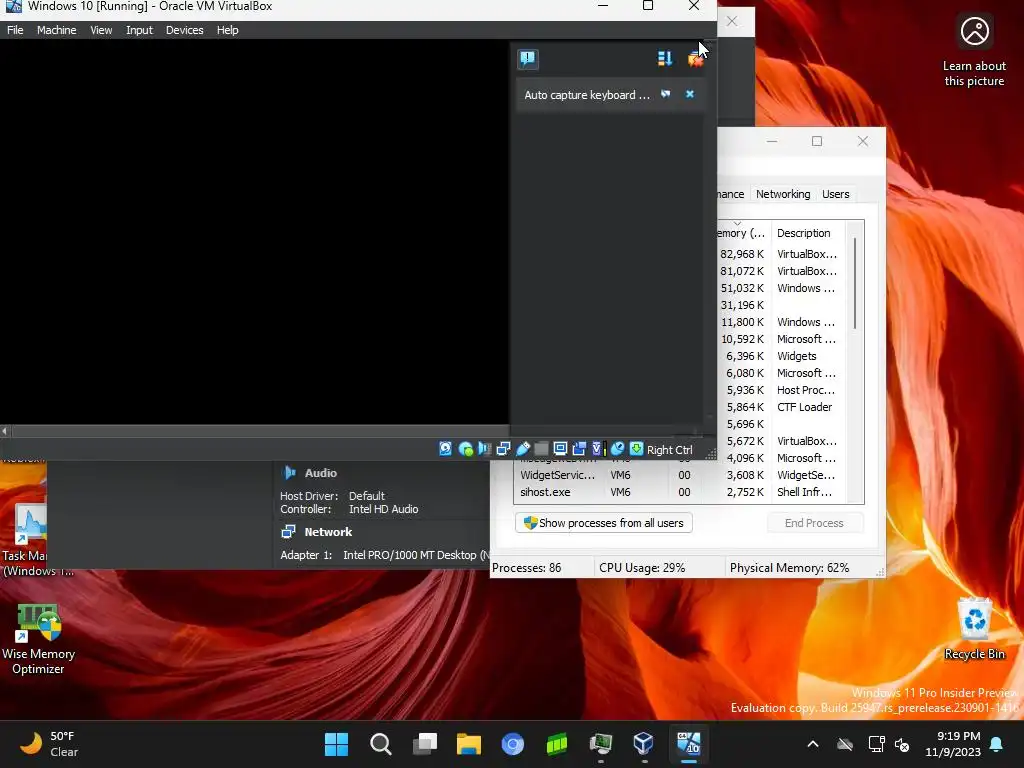Click the mouse integration status icon

617,449
